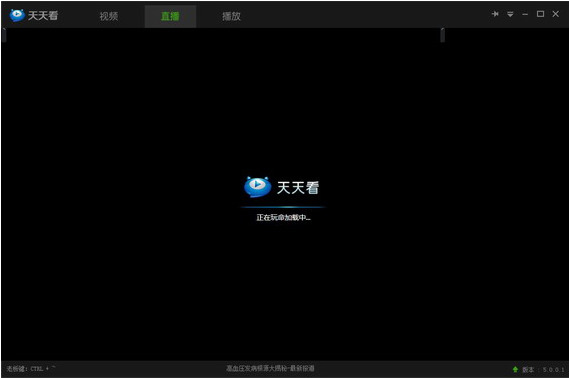Click the boss key CTRL shortcut label
Screen dimensions: 569x378
click(x=31, y=369)
